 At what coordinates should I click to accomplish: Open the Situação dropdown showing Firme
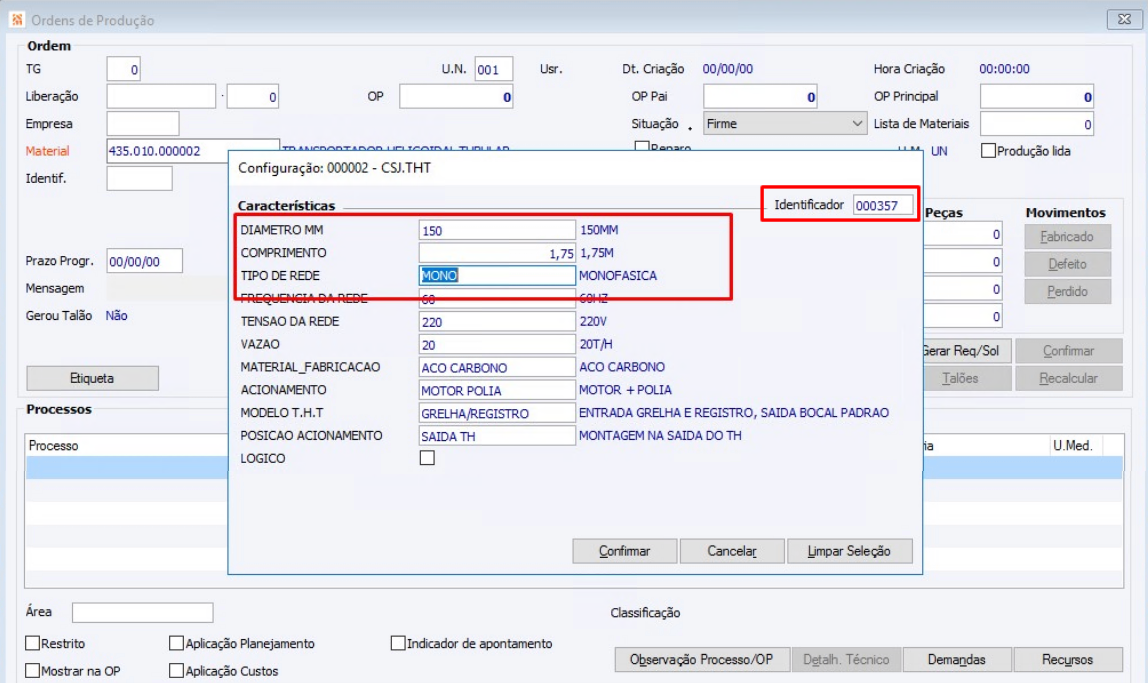point(785,124)
